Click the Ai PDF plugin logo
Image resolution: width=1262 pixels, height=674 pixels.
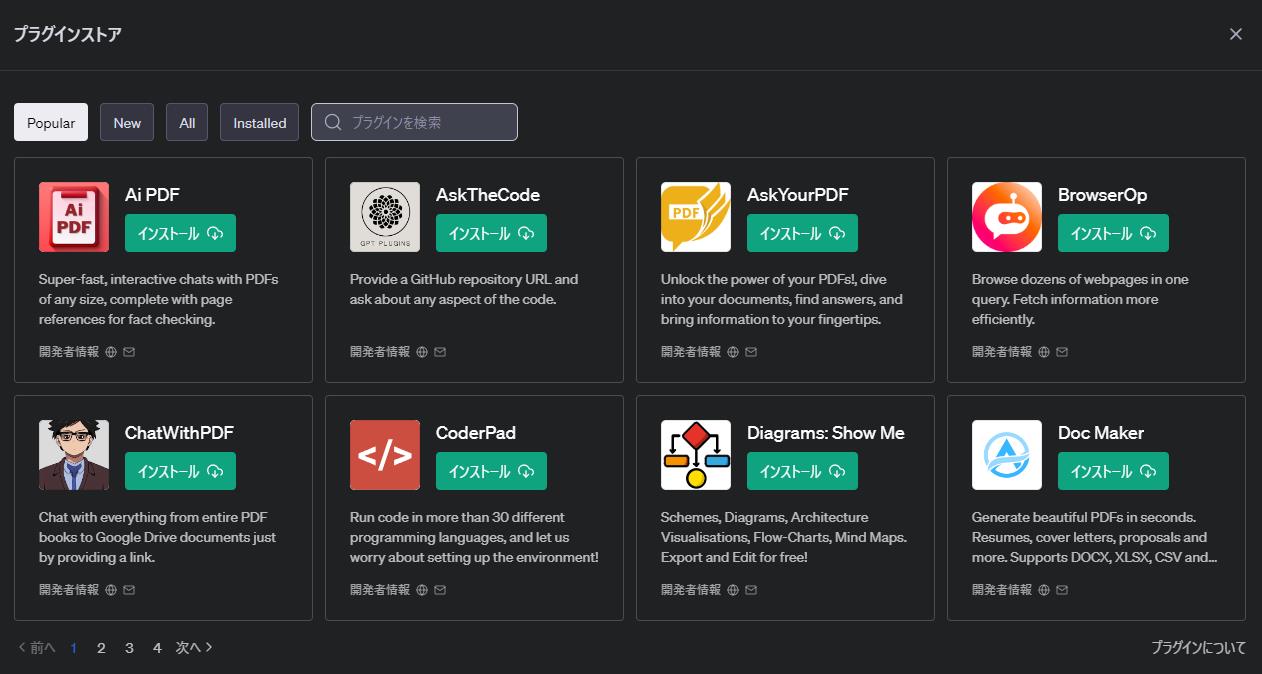[74, 217]
